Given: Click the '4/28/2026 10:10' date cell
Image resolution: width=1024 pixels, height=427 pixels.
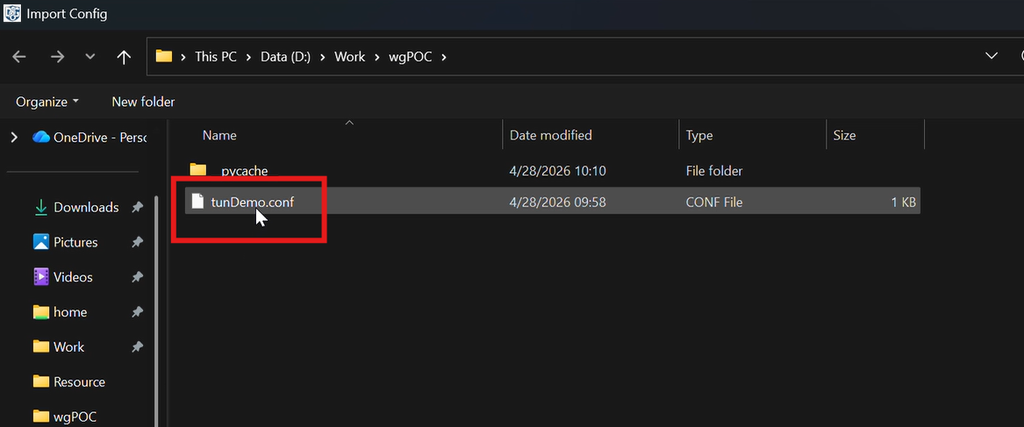Looking at the screenshot, I should coord(558,171).
